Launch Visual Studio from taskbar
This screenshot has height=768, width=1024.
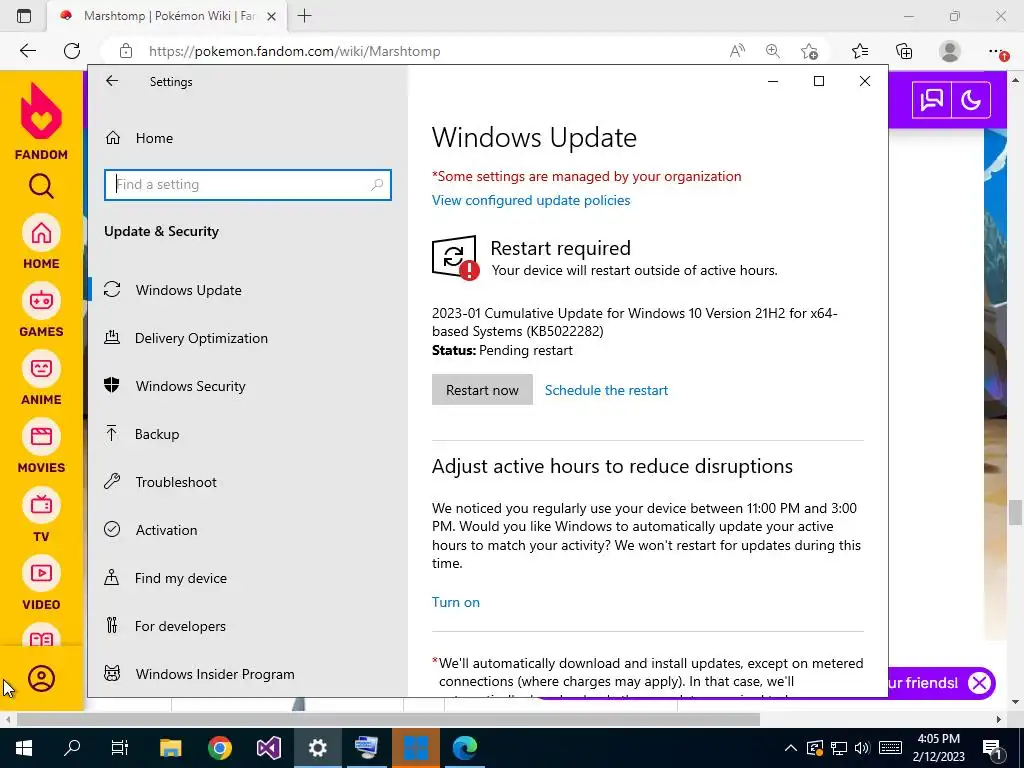[268, 748]
